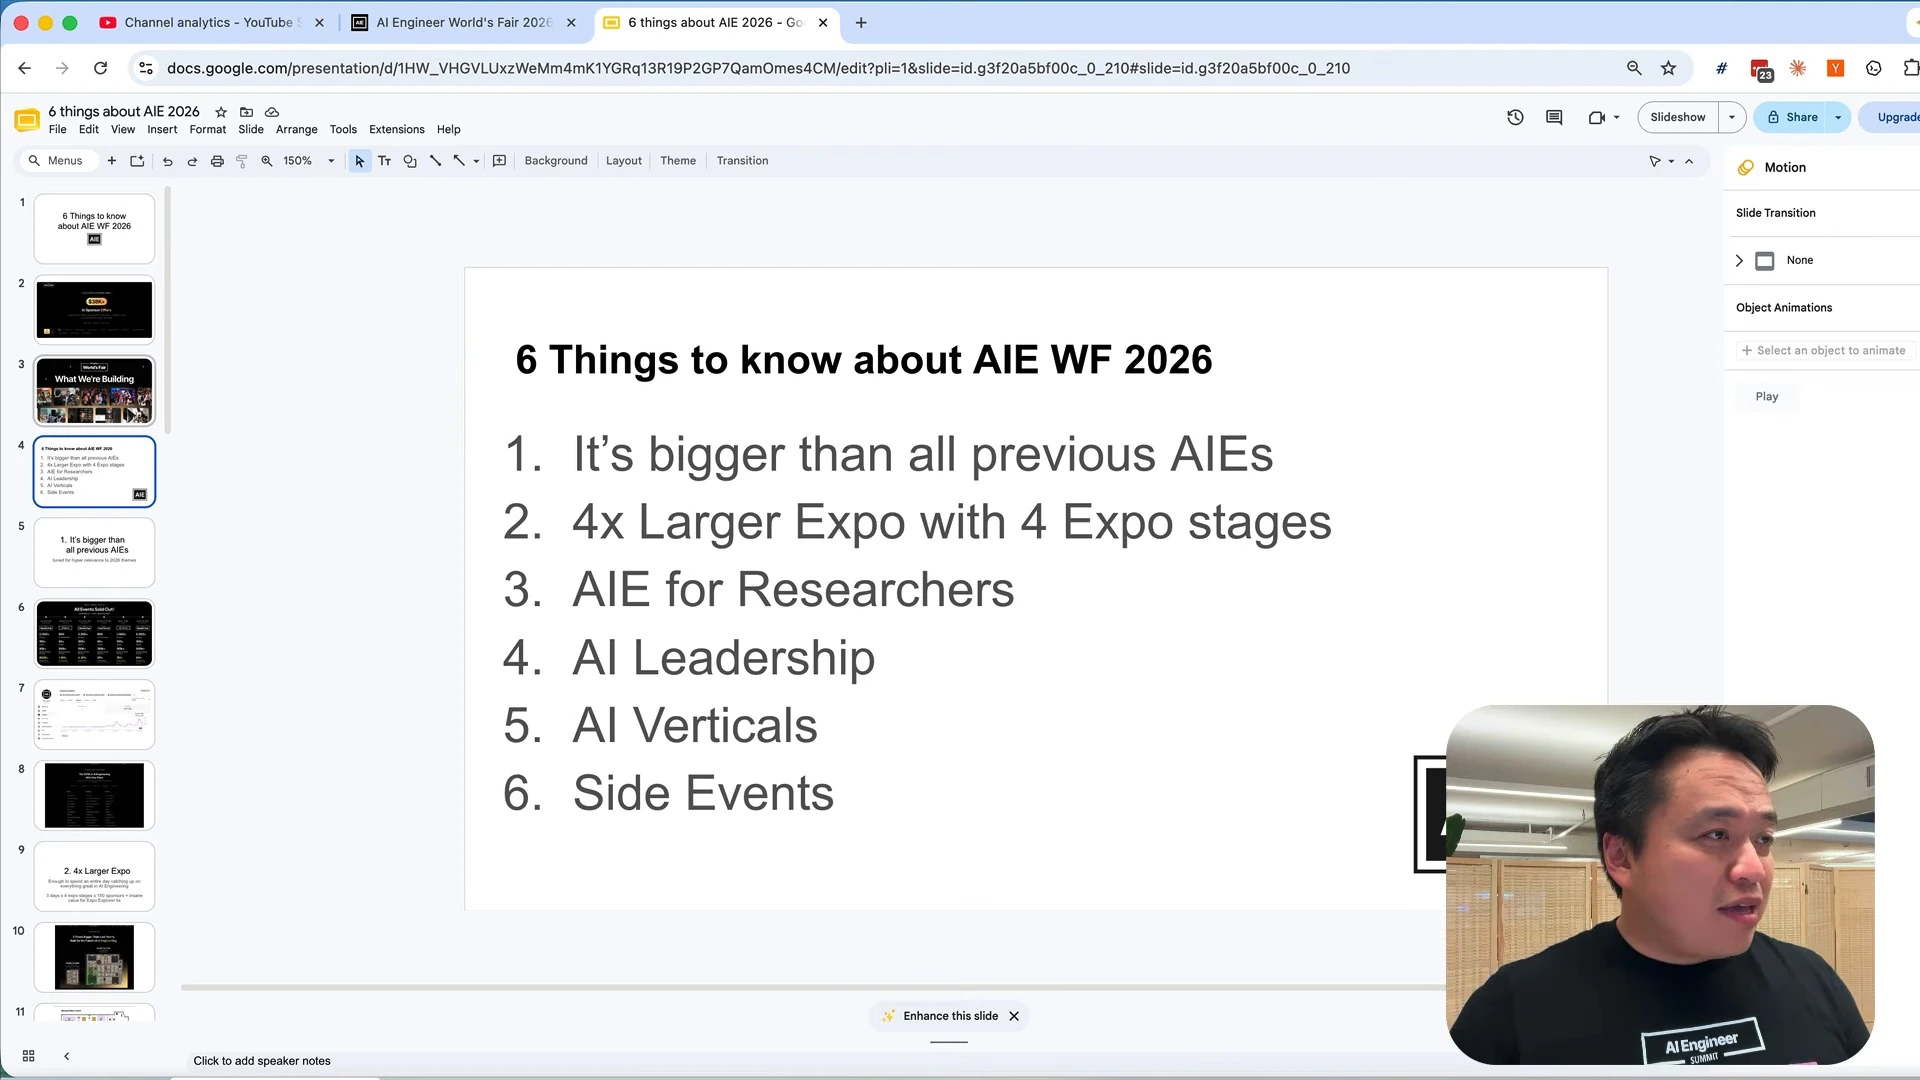Click the cloud save status icon
Viewport: 1920px width, 1080px height.
coord(272,112)
